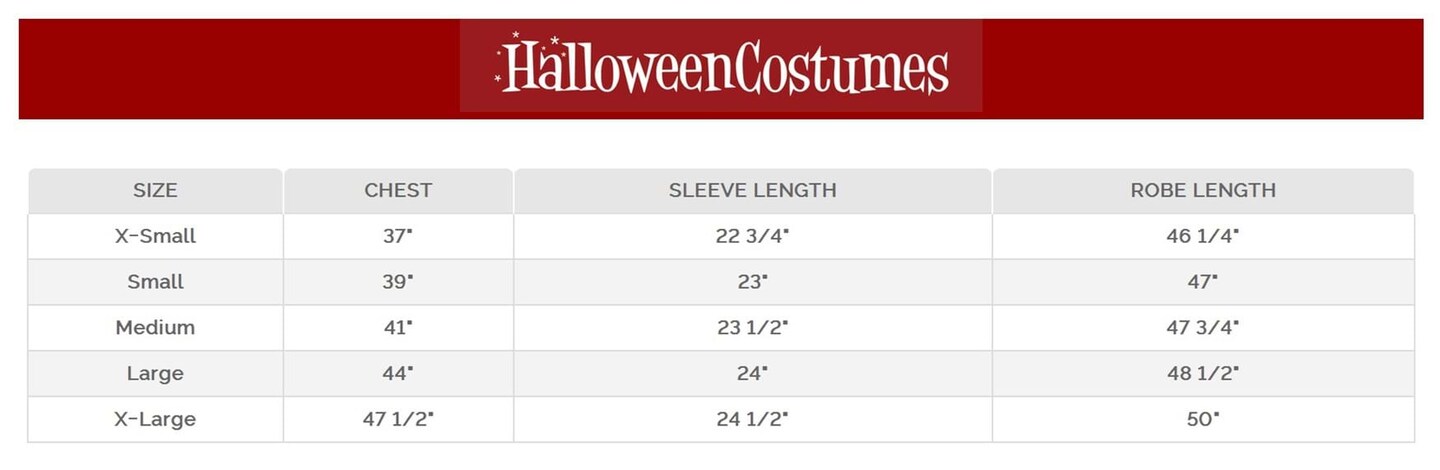Click the ROBE LENGTH column header
The height and width of the screenshot is (470, 1440).
1203,190
